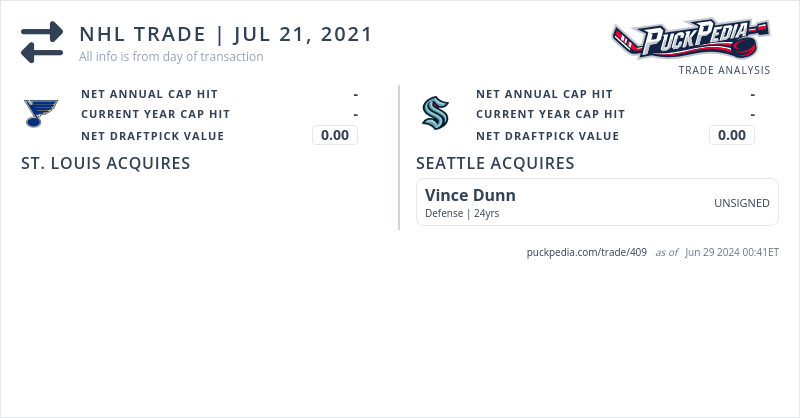Click the Trade Analysis label
The width and height of the screenshot is (800, 418).
[x=724, y=70]
